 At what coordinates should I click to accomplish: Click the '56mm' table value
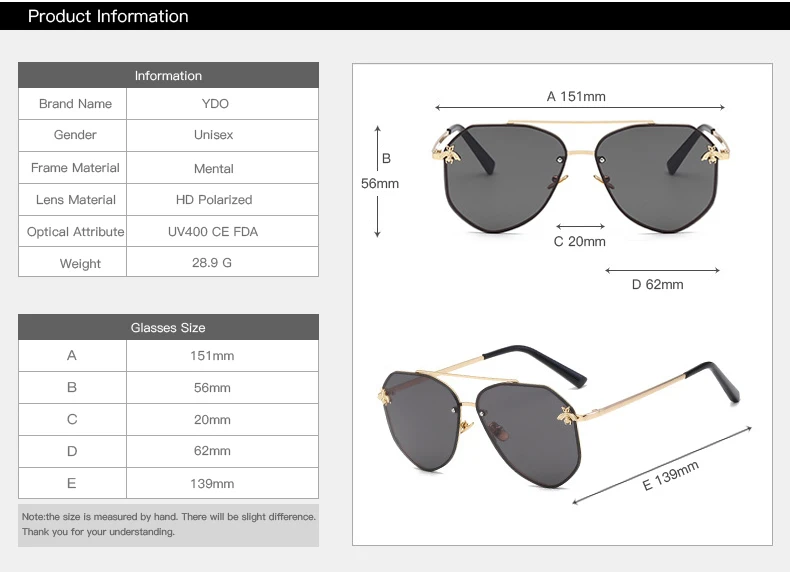pyautogui.click(x=212, y=388)
